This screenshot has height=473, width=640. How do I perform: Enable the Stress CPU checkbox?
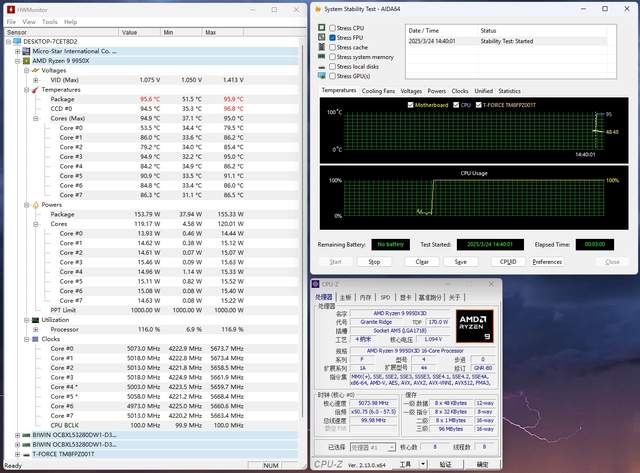pyautogui.click(x=333, y=28)
